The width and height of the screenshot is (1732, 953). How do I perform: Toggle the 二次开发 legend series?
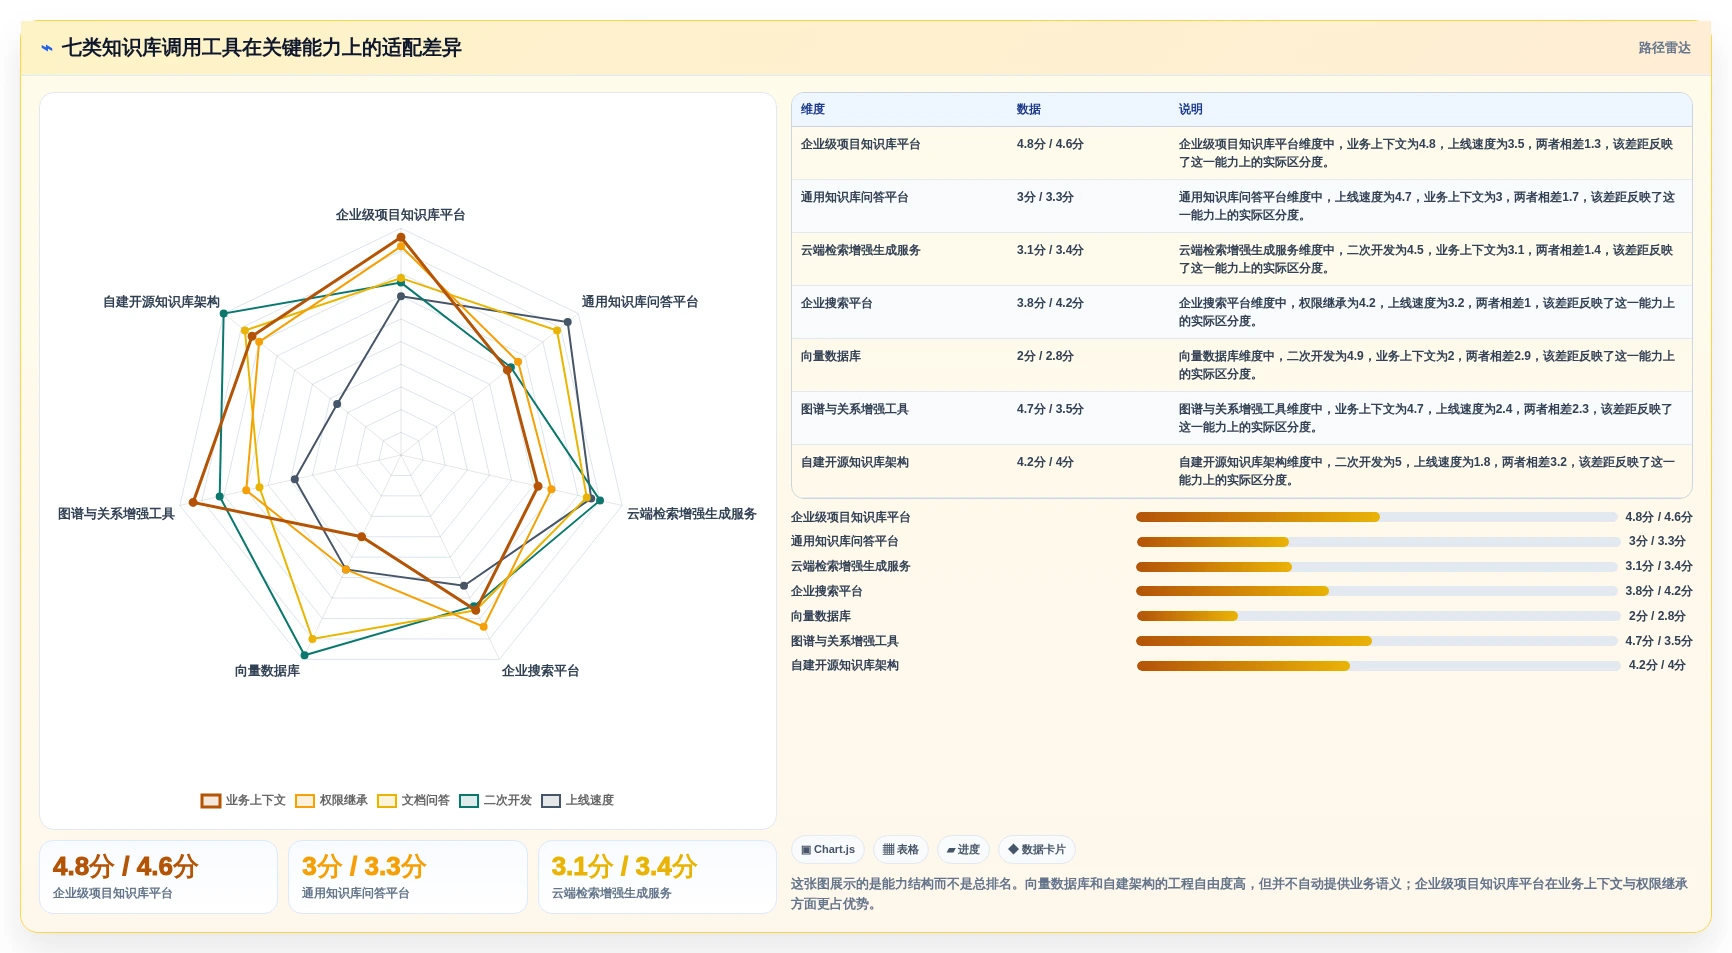495,800
